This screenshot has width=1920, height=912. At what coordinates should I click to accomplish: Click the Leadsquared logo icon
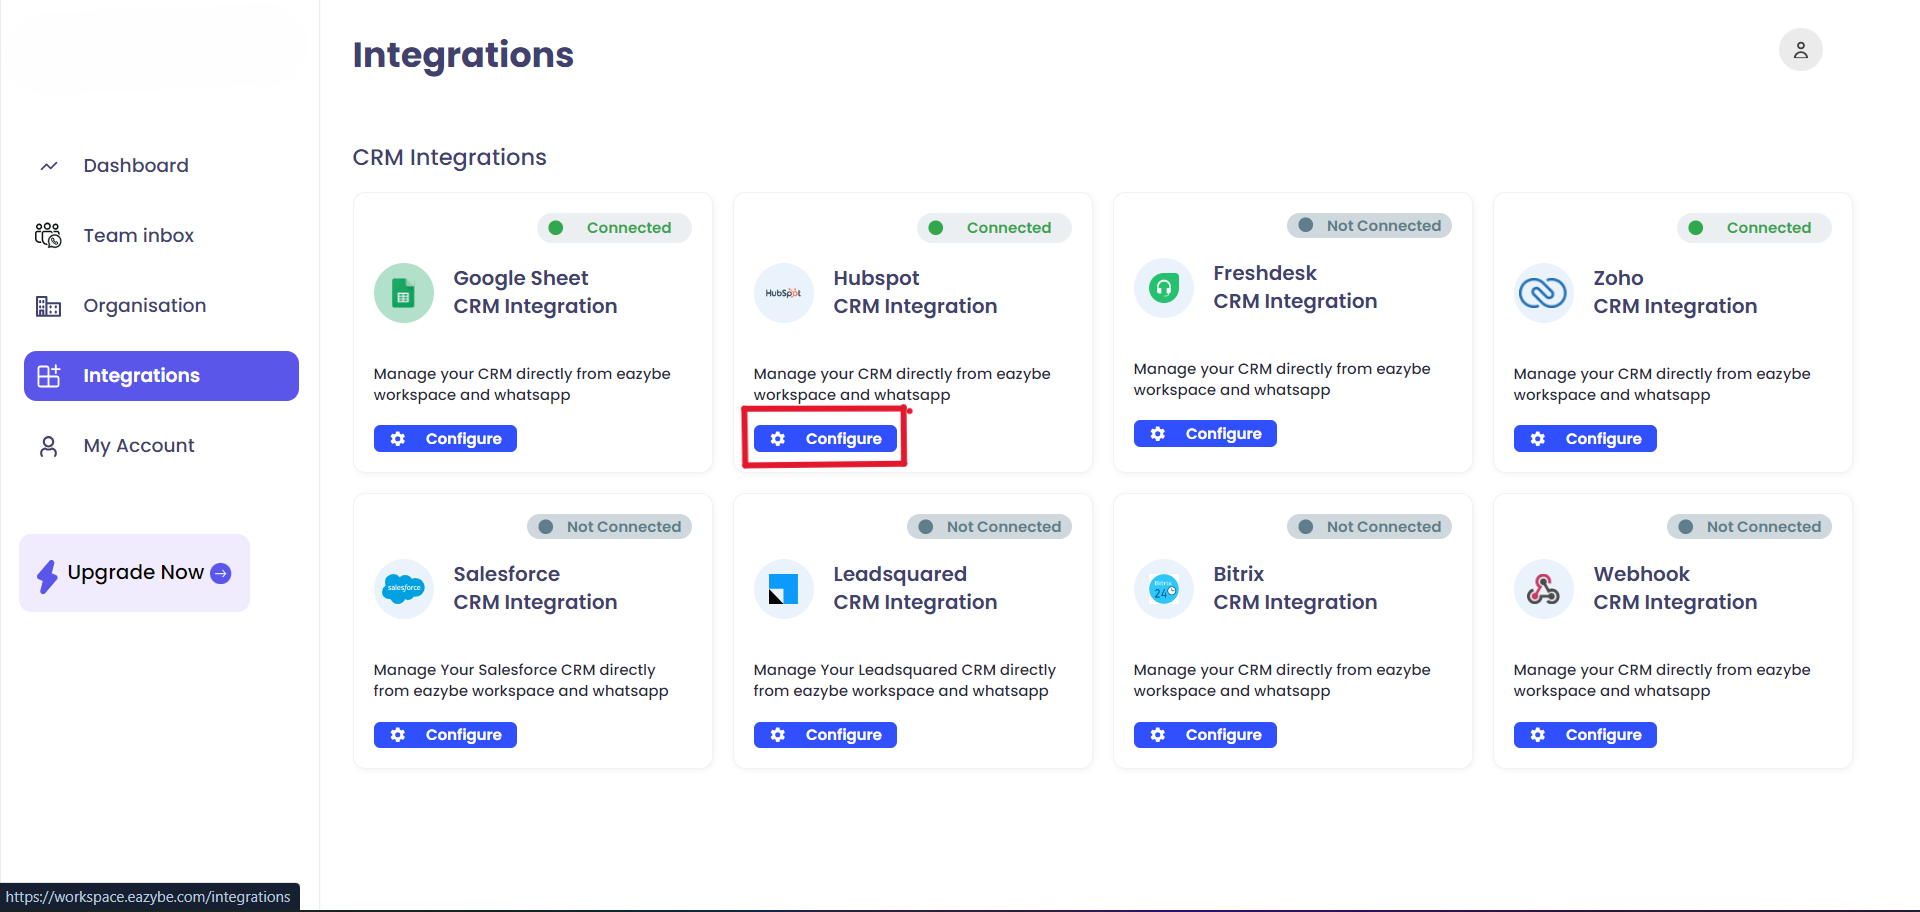pos(784,589)
